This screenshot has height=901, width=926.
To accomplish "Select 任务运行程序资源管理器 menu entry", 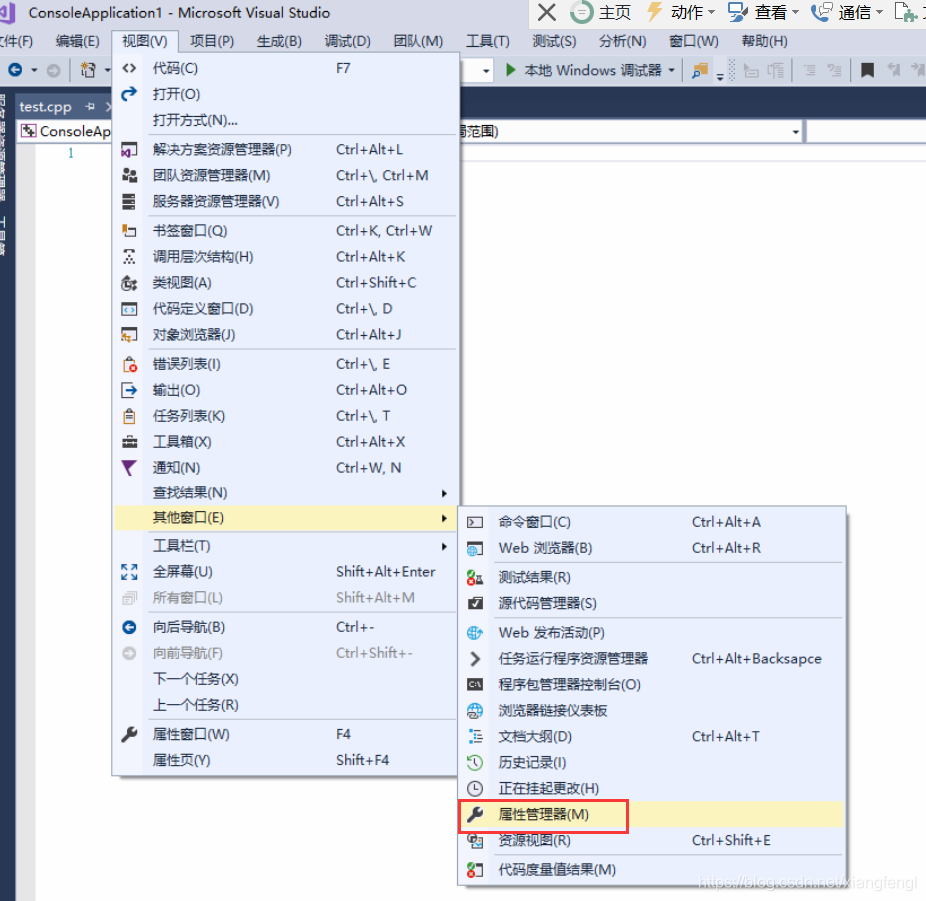I will tap(651, 659).
